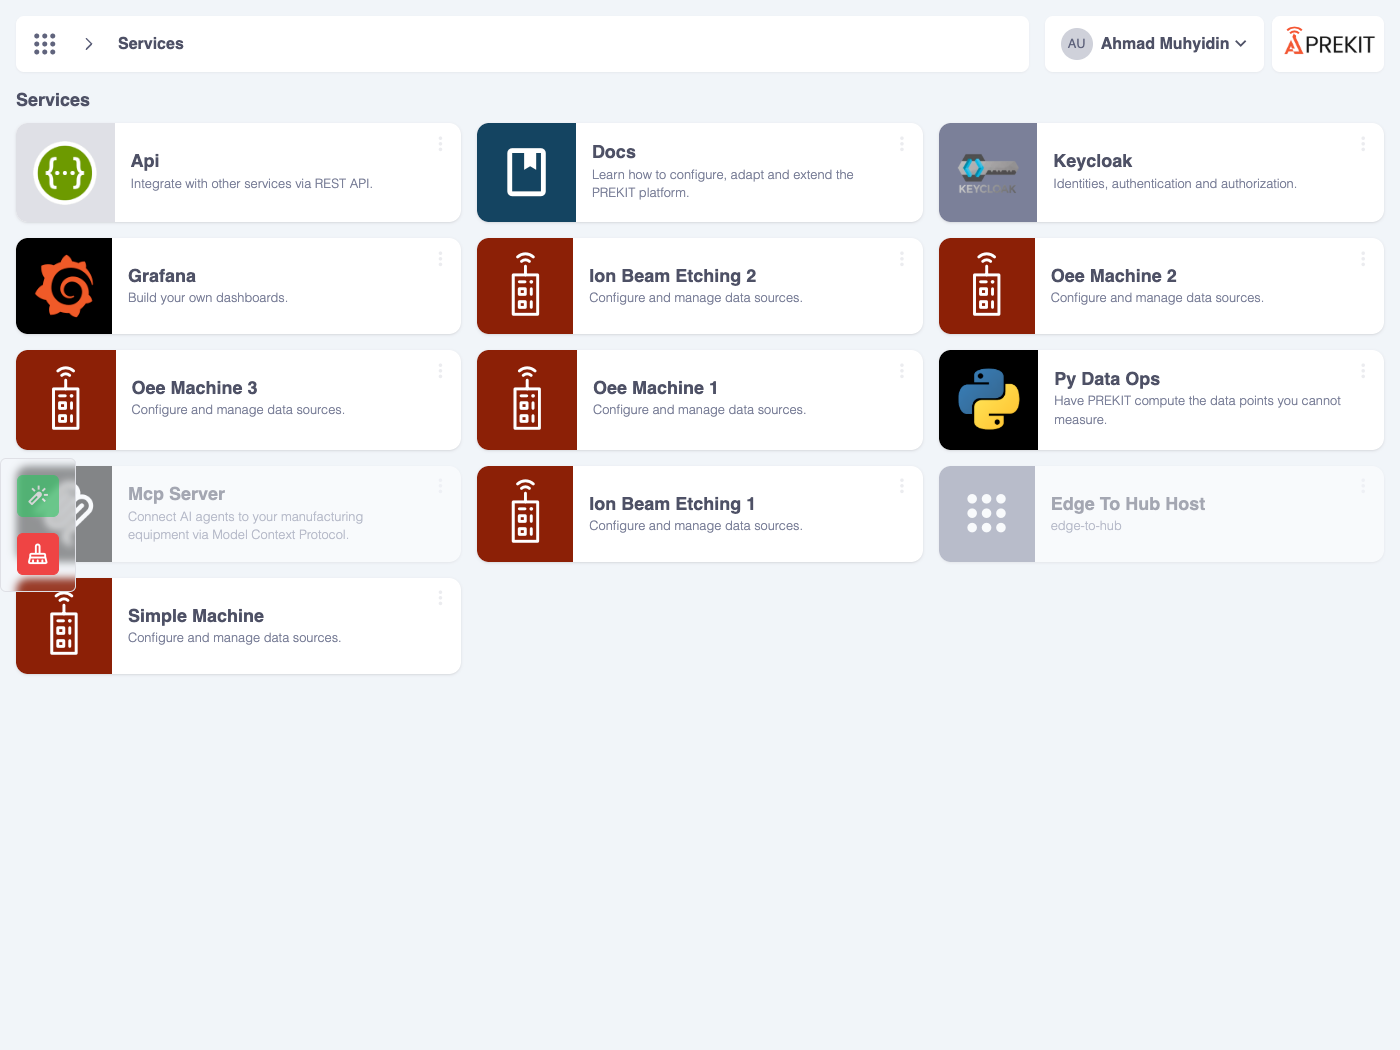Image resolution: width=1400 pixels, height=1050 pixels.
Task: Click 'Learn how to configure' Docs description
Action: (722, 184)
